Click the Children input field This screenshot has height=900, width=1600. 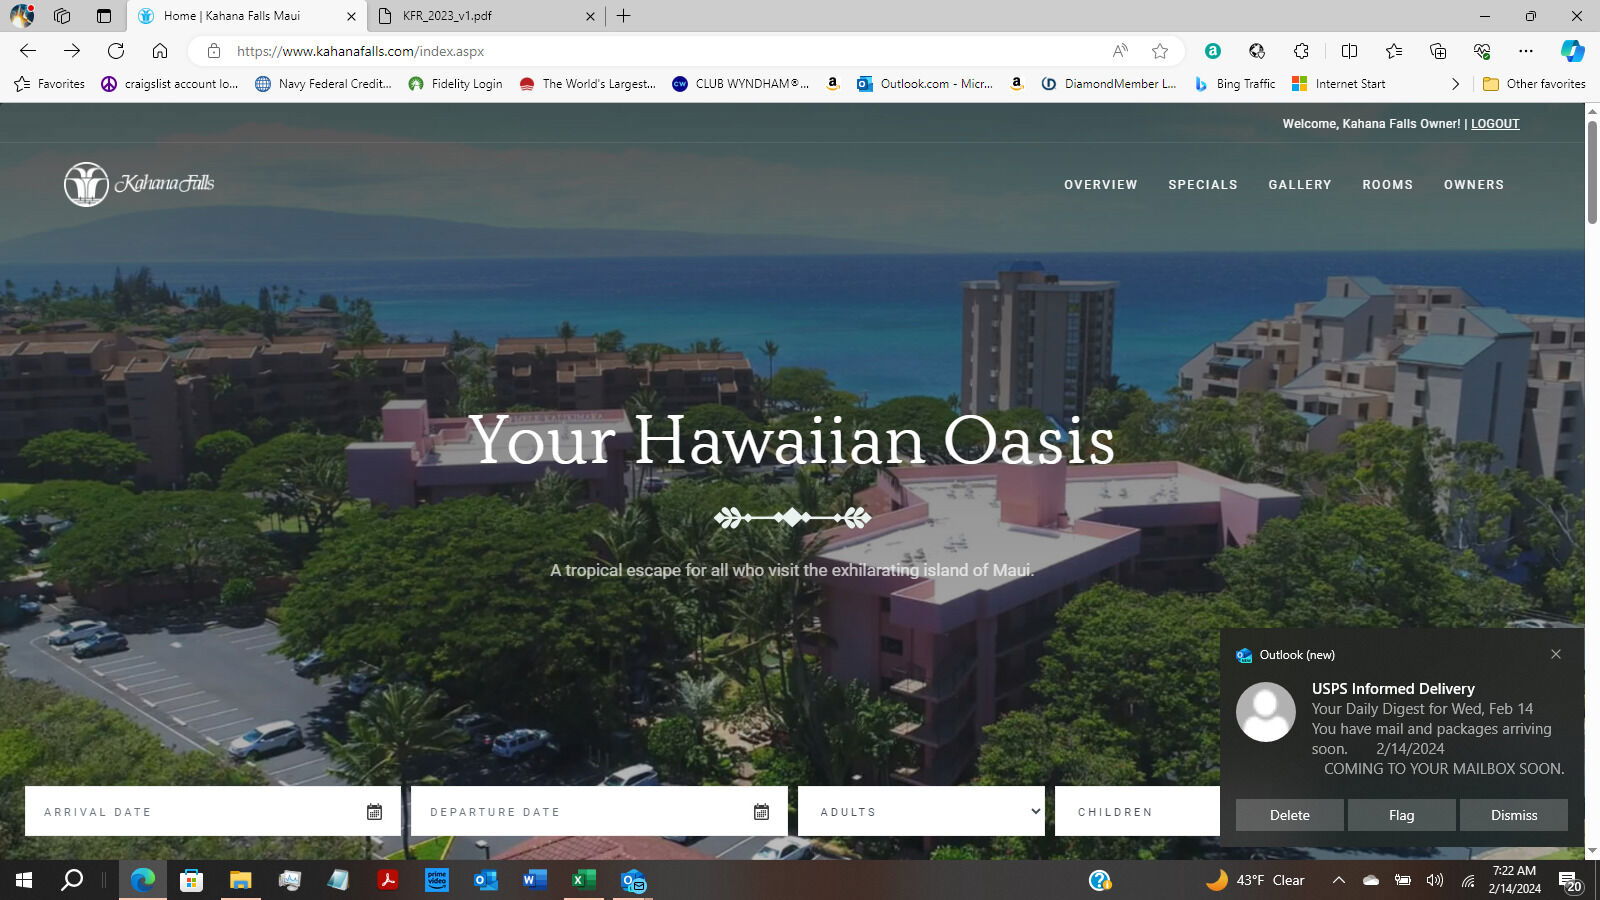(x=1137, y=812)
